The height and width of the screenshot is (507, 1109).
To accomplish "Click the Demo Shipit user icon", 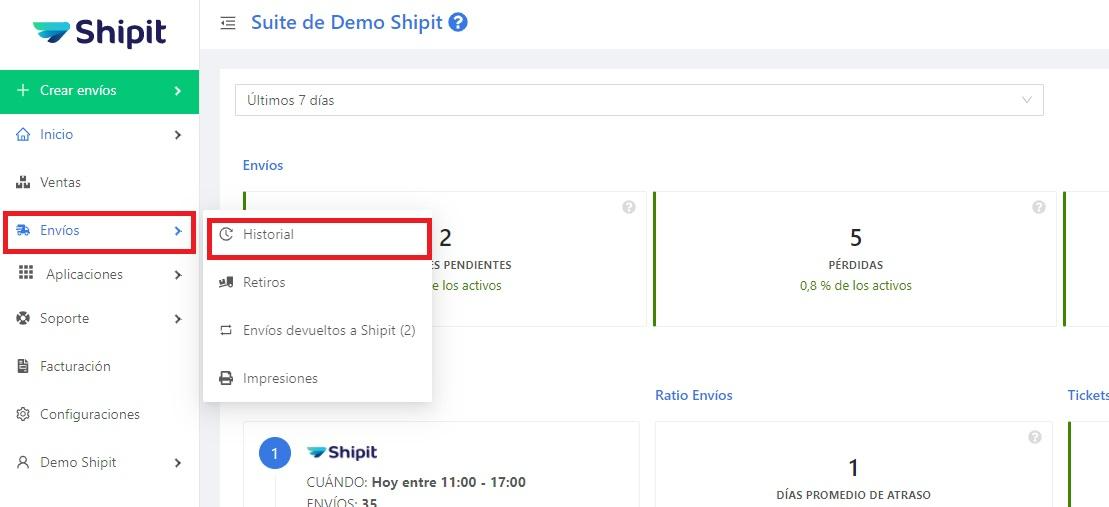I will (23, 462).
